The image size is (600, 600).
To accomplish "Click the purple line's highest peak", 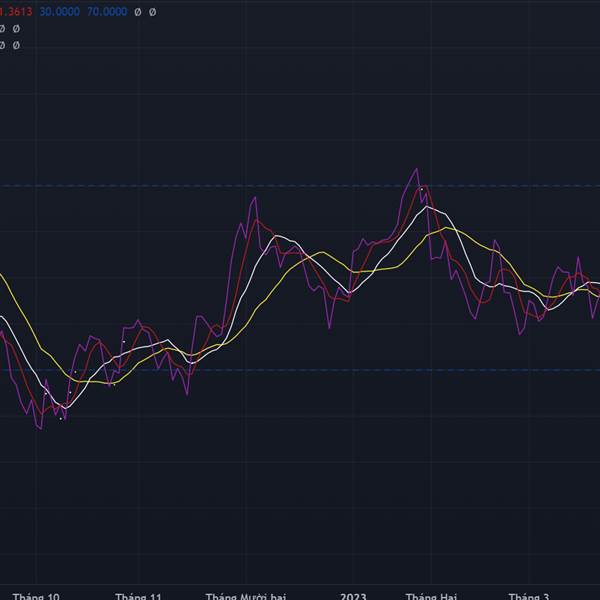I will click(416, 169).
